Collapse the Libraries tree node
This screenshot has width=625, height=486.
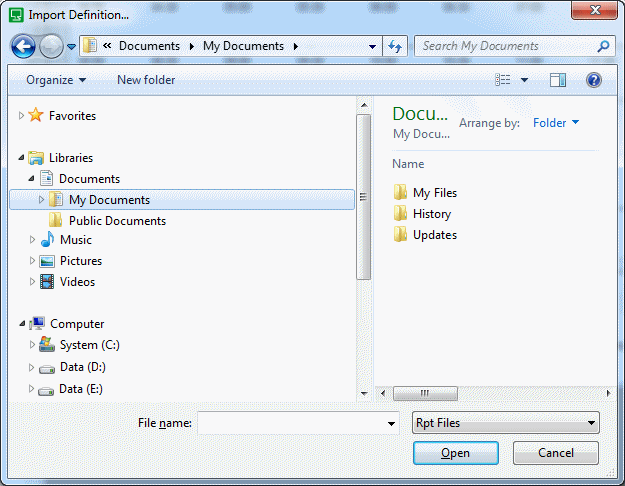click(22, 158)
